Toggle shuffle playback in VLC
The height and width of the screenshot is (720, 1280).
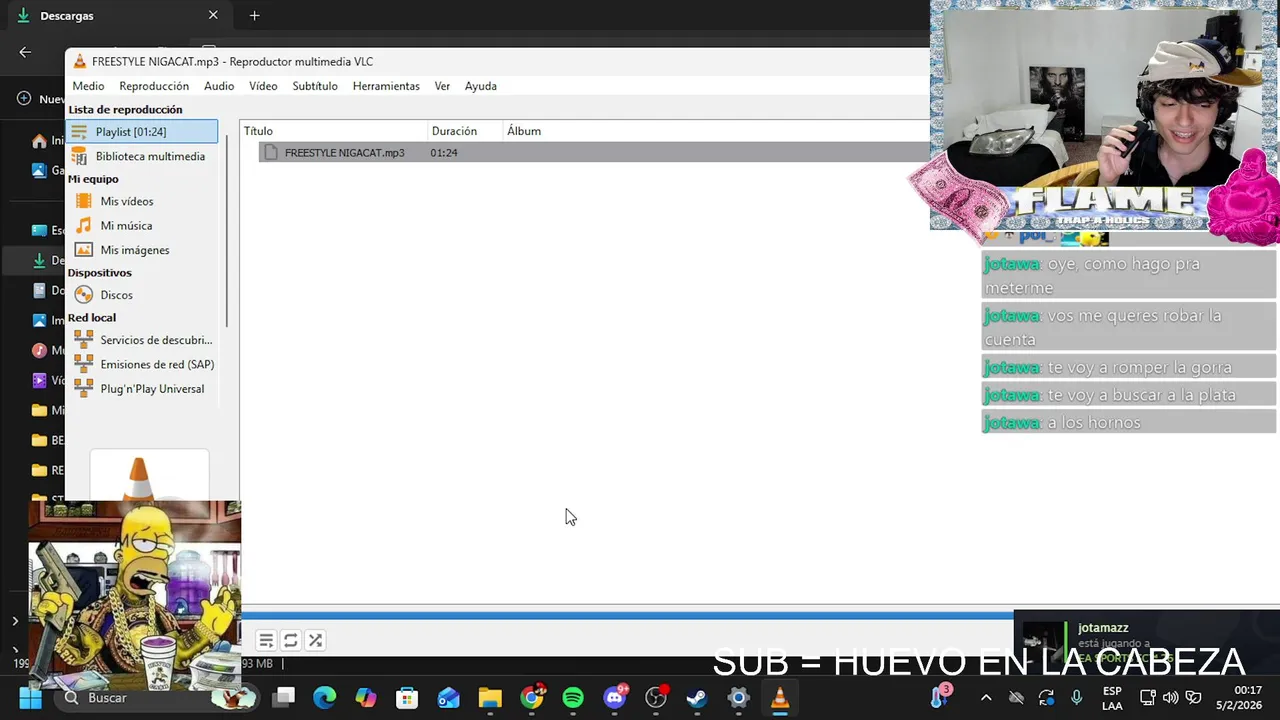(315, 640)
